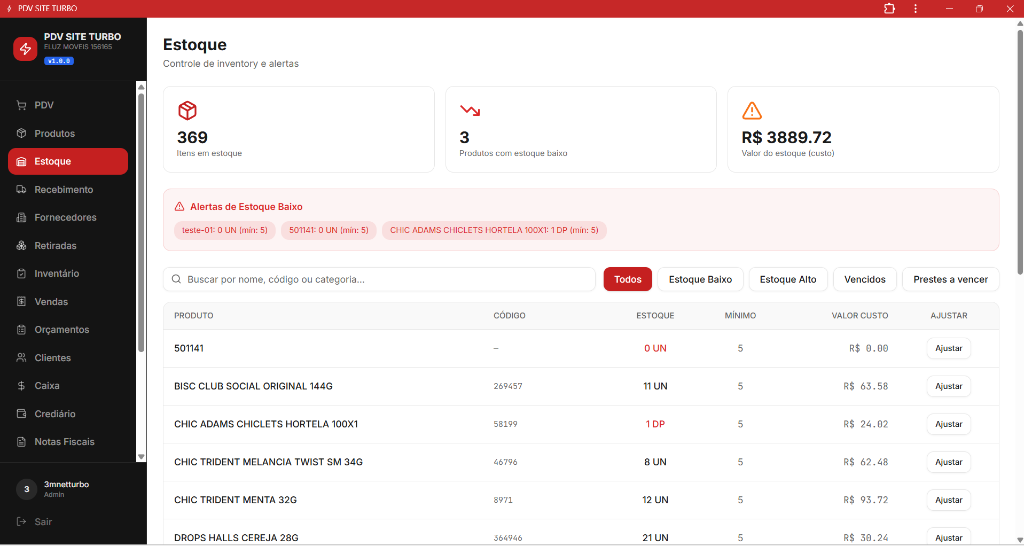Click the main page vertical scrollbar thumb

tap(1019, 152)
